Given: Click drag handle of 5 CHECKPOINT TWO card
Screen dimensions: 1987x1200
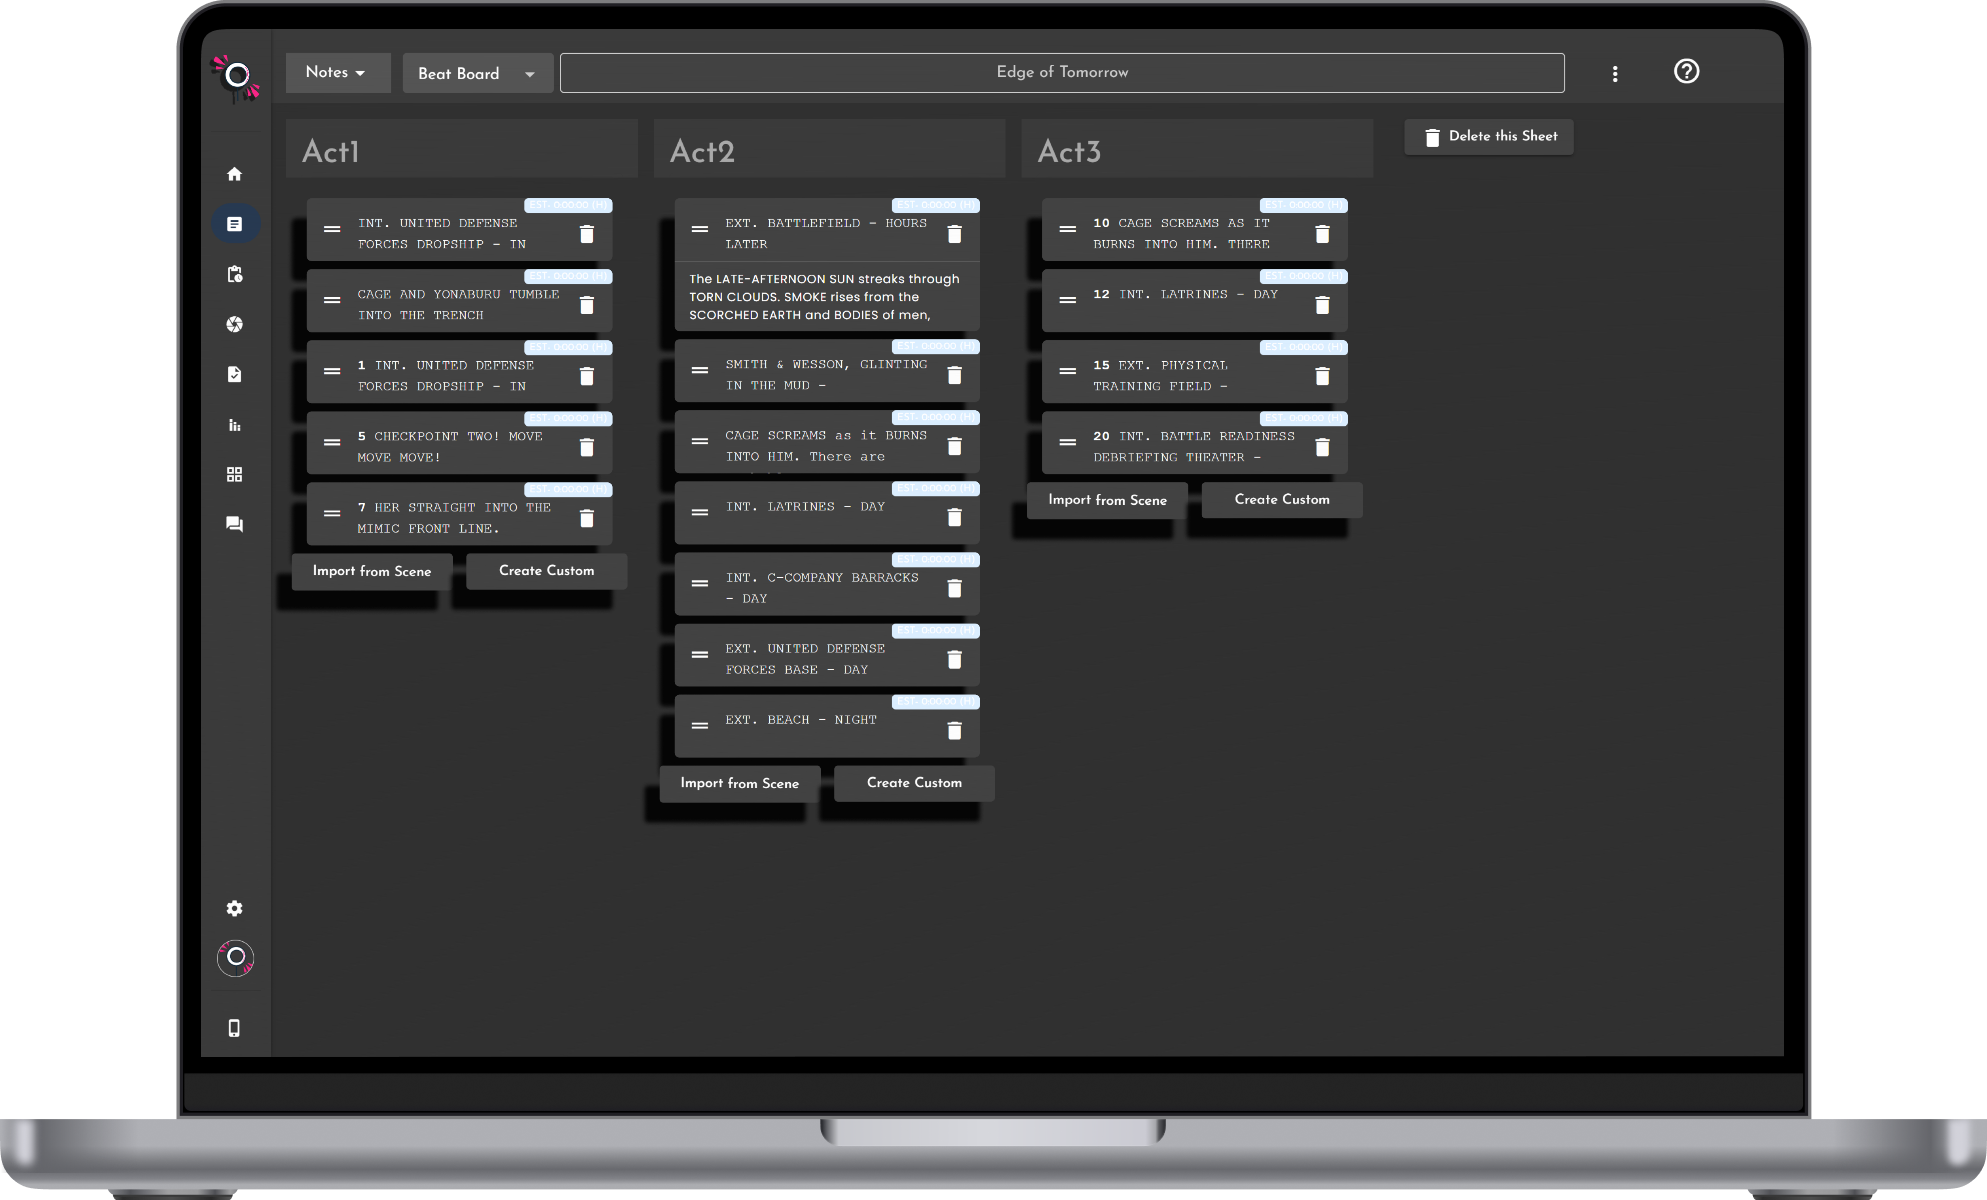Looking at the screenshot, I should point(332,442).
